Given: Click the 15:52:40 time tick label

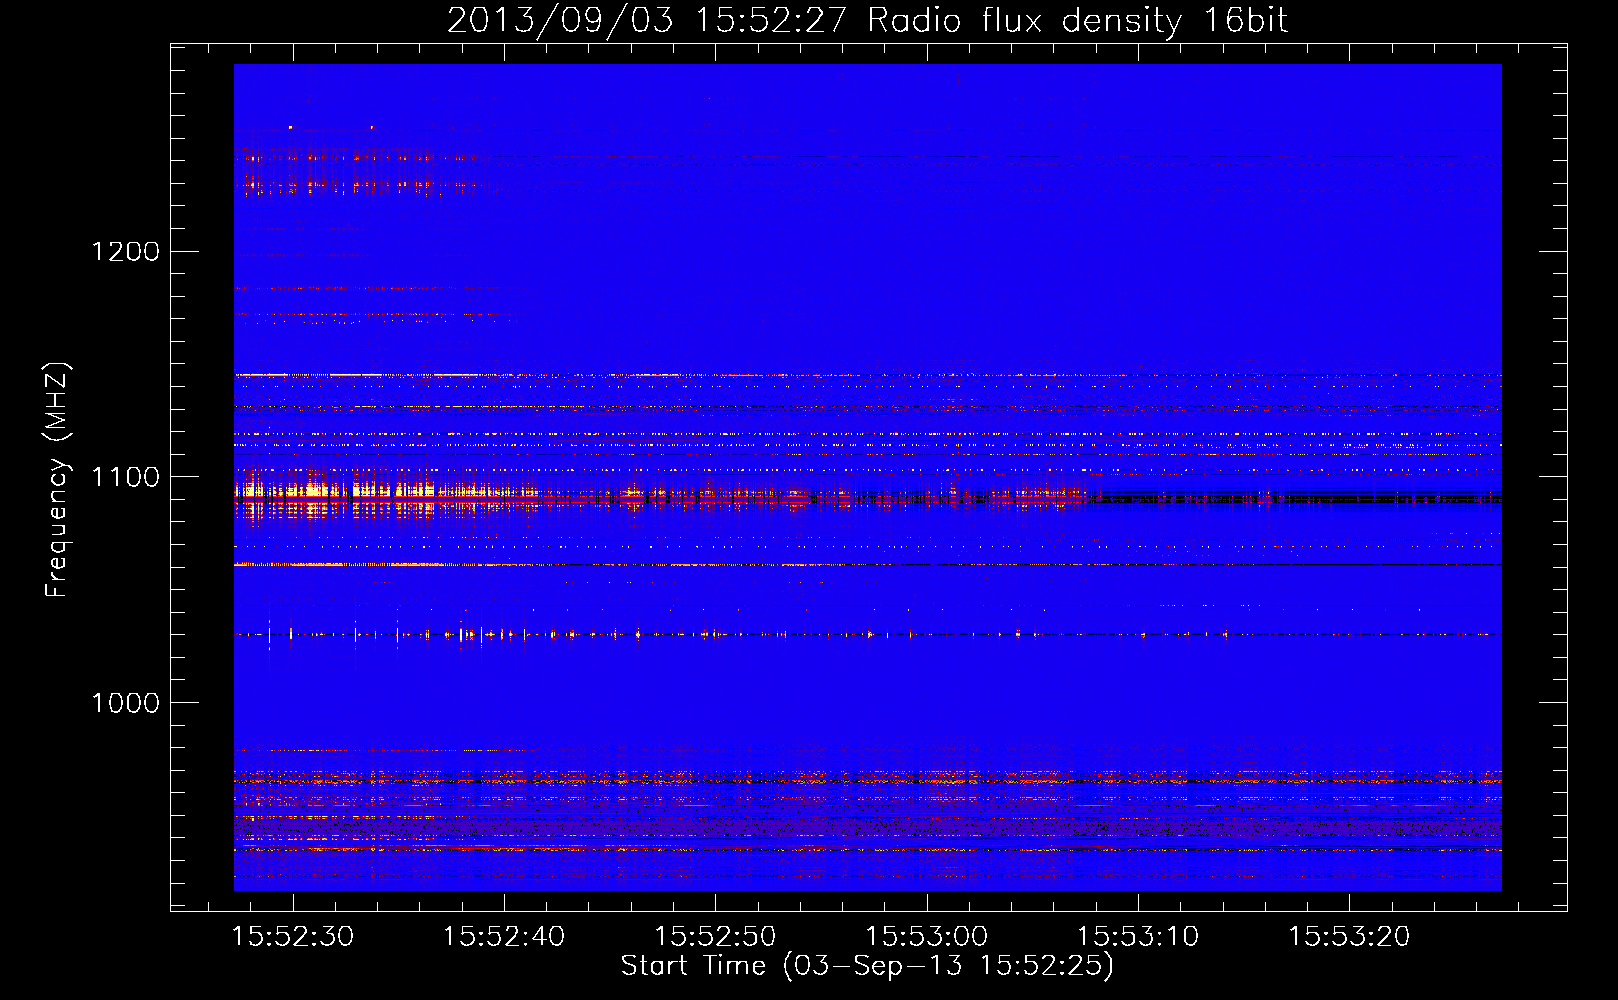Looking at the screenshot, I should pos(504,937).
